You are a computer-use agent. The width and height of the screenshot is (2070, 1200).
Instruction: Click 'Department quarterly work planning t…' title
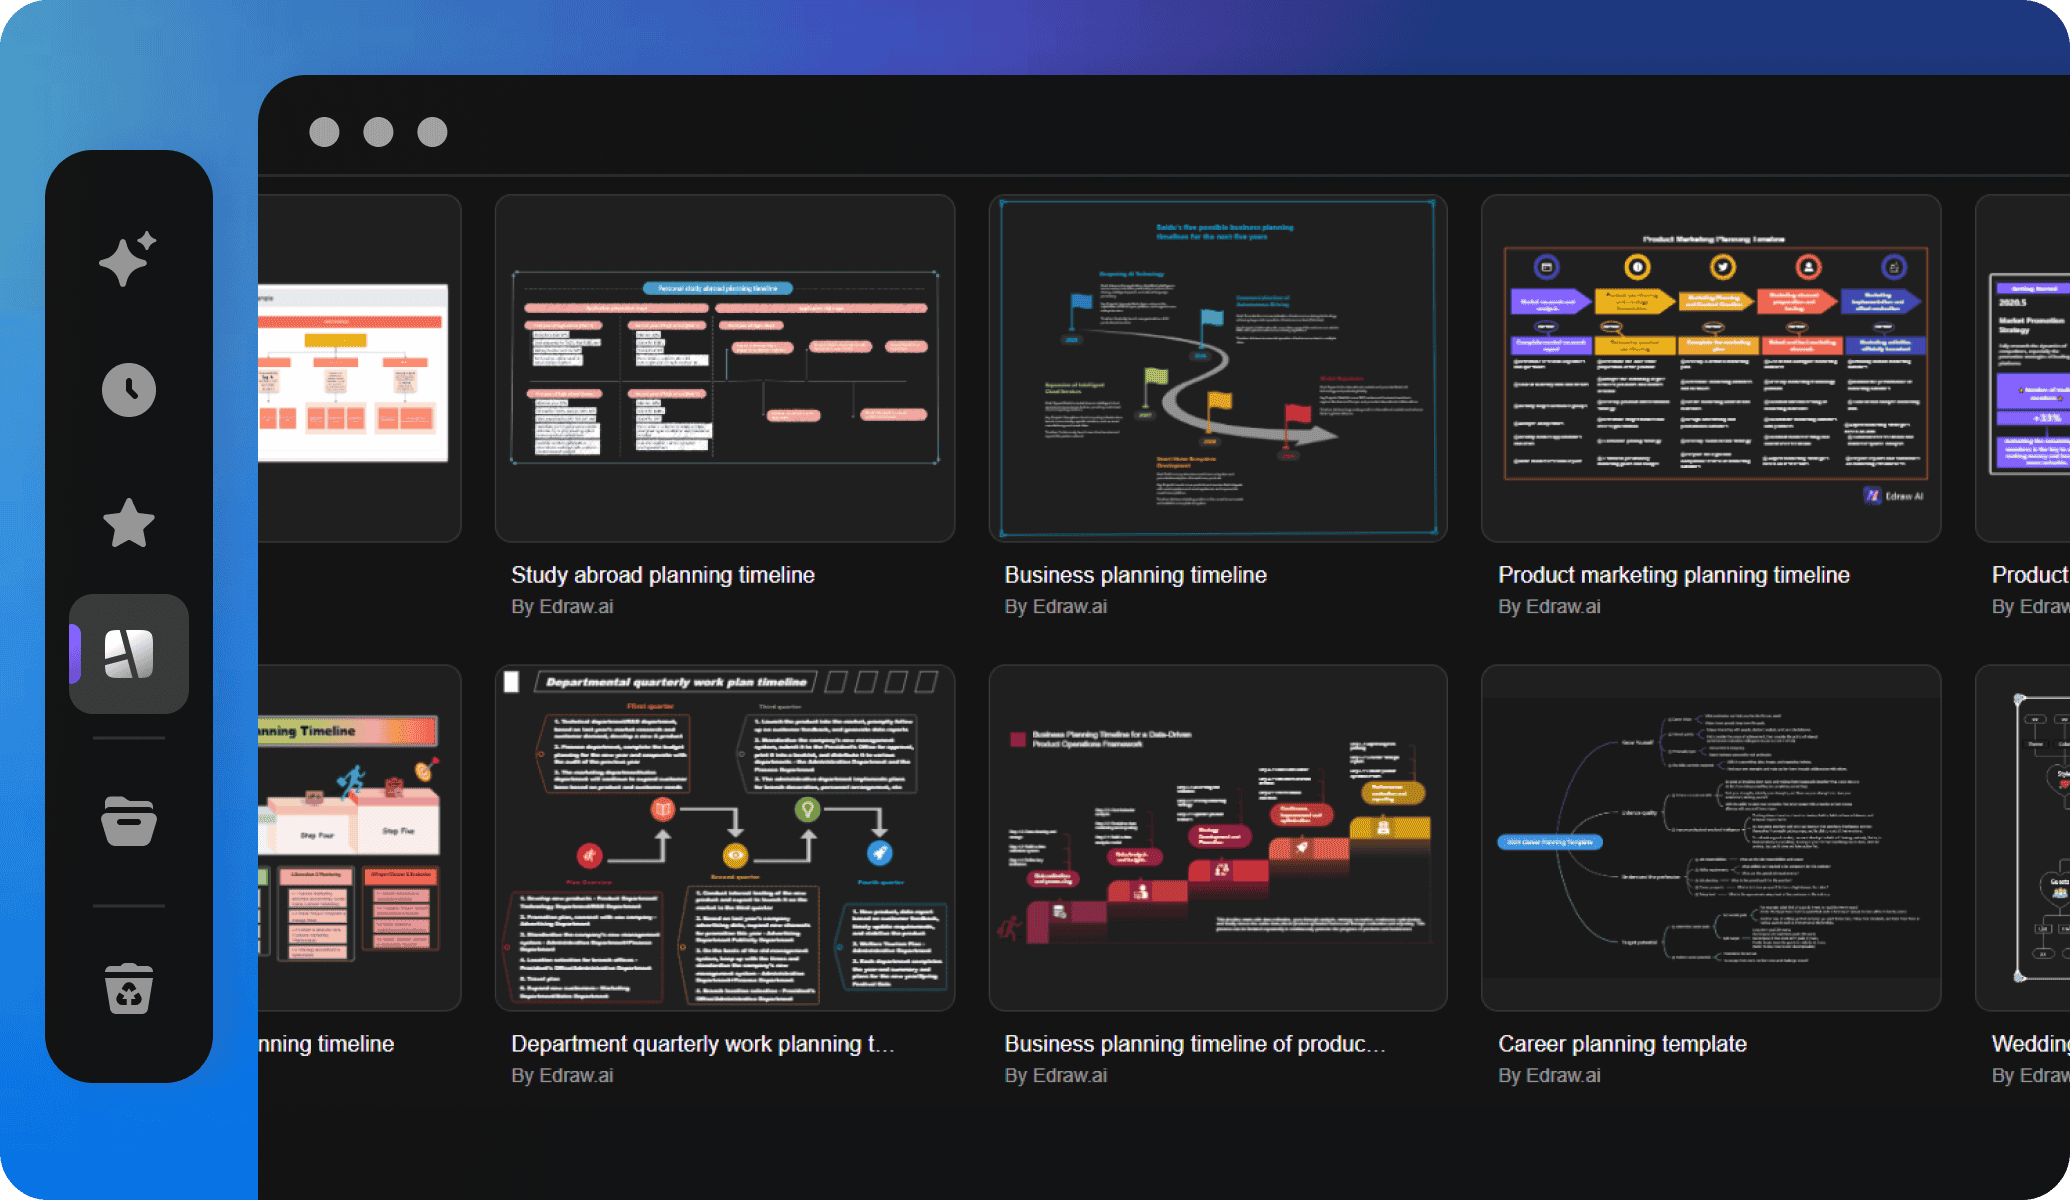[703, 1044]
